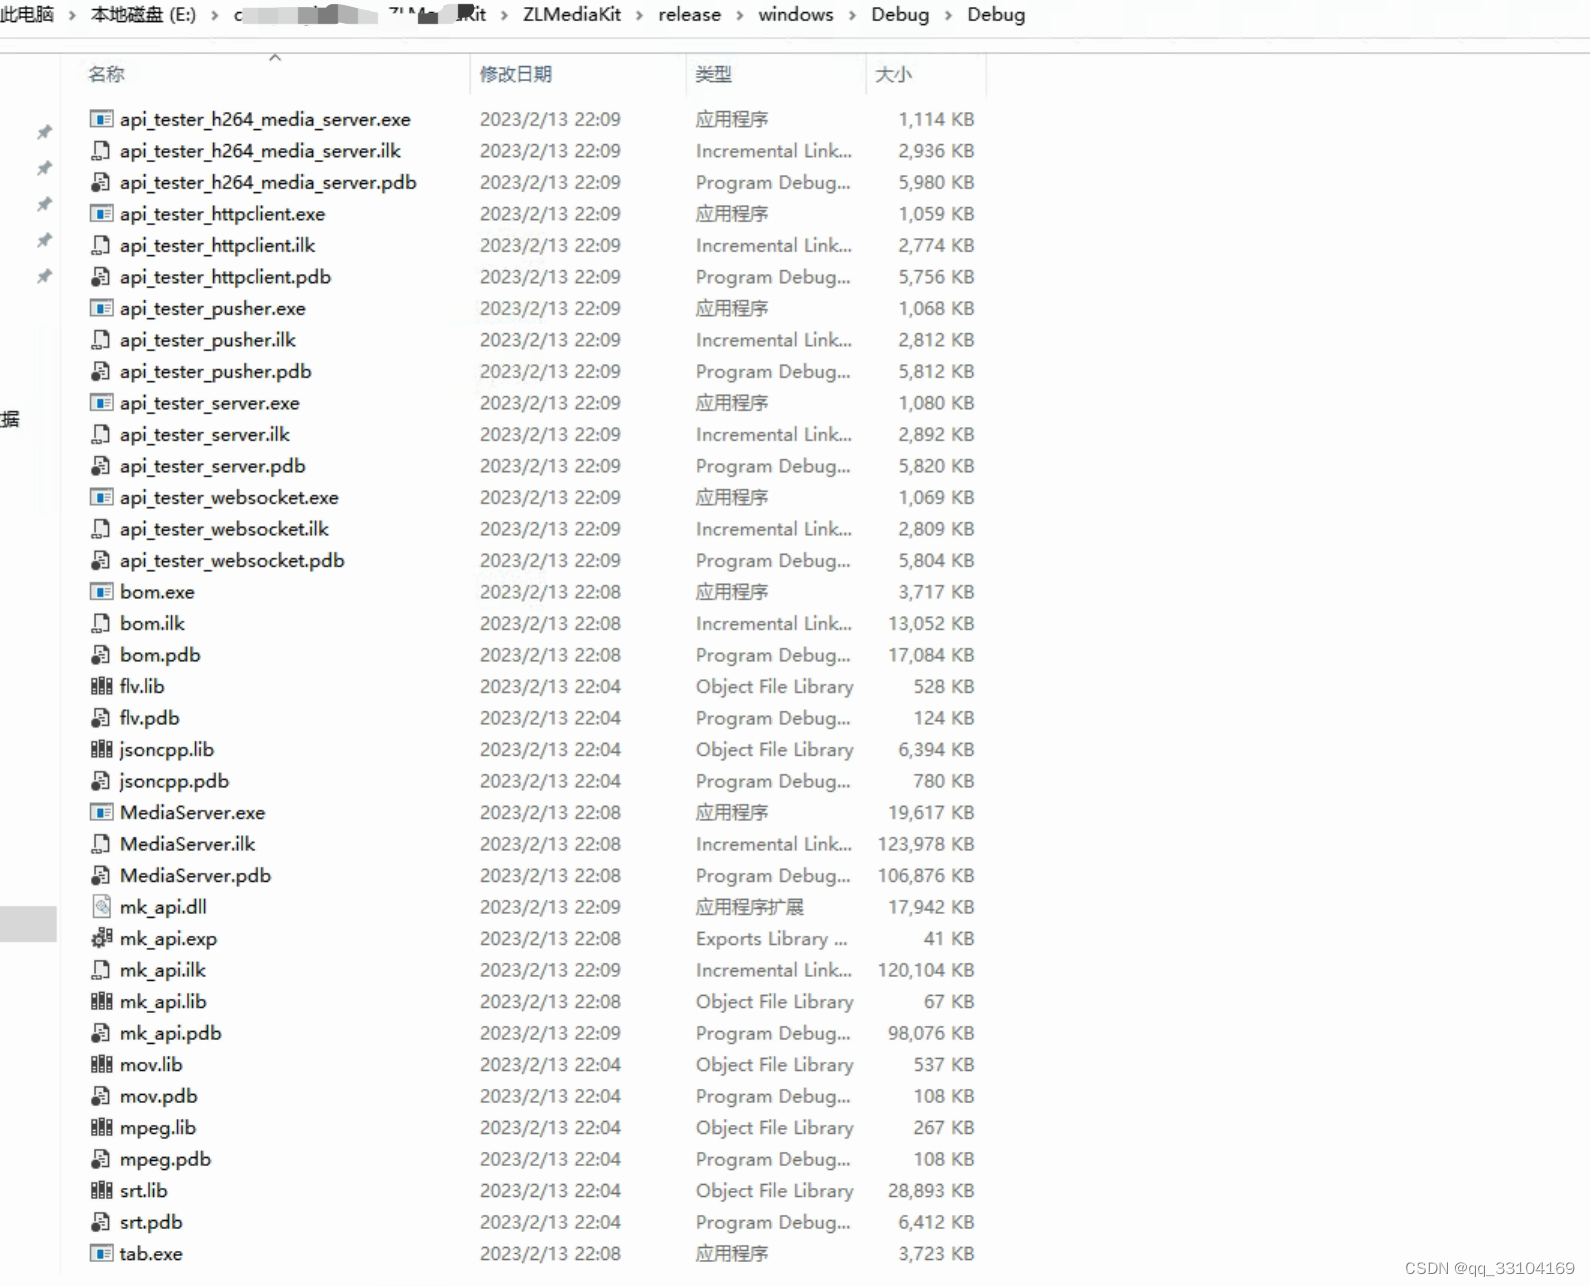This screenshot has height=1286, width=1590.
Task: Click the srt.lib library icon
Action: pos(101,1190)
